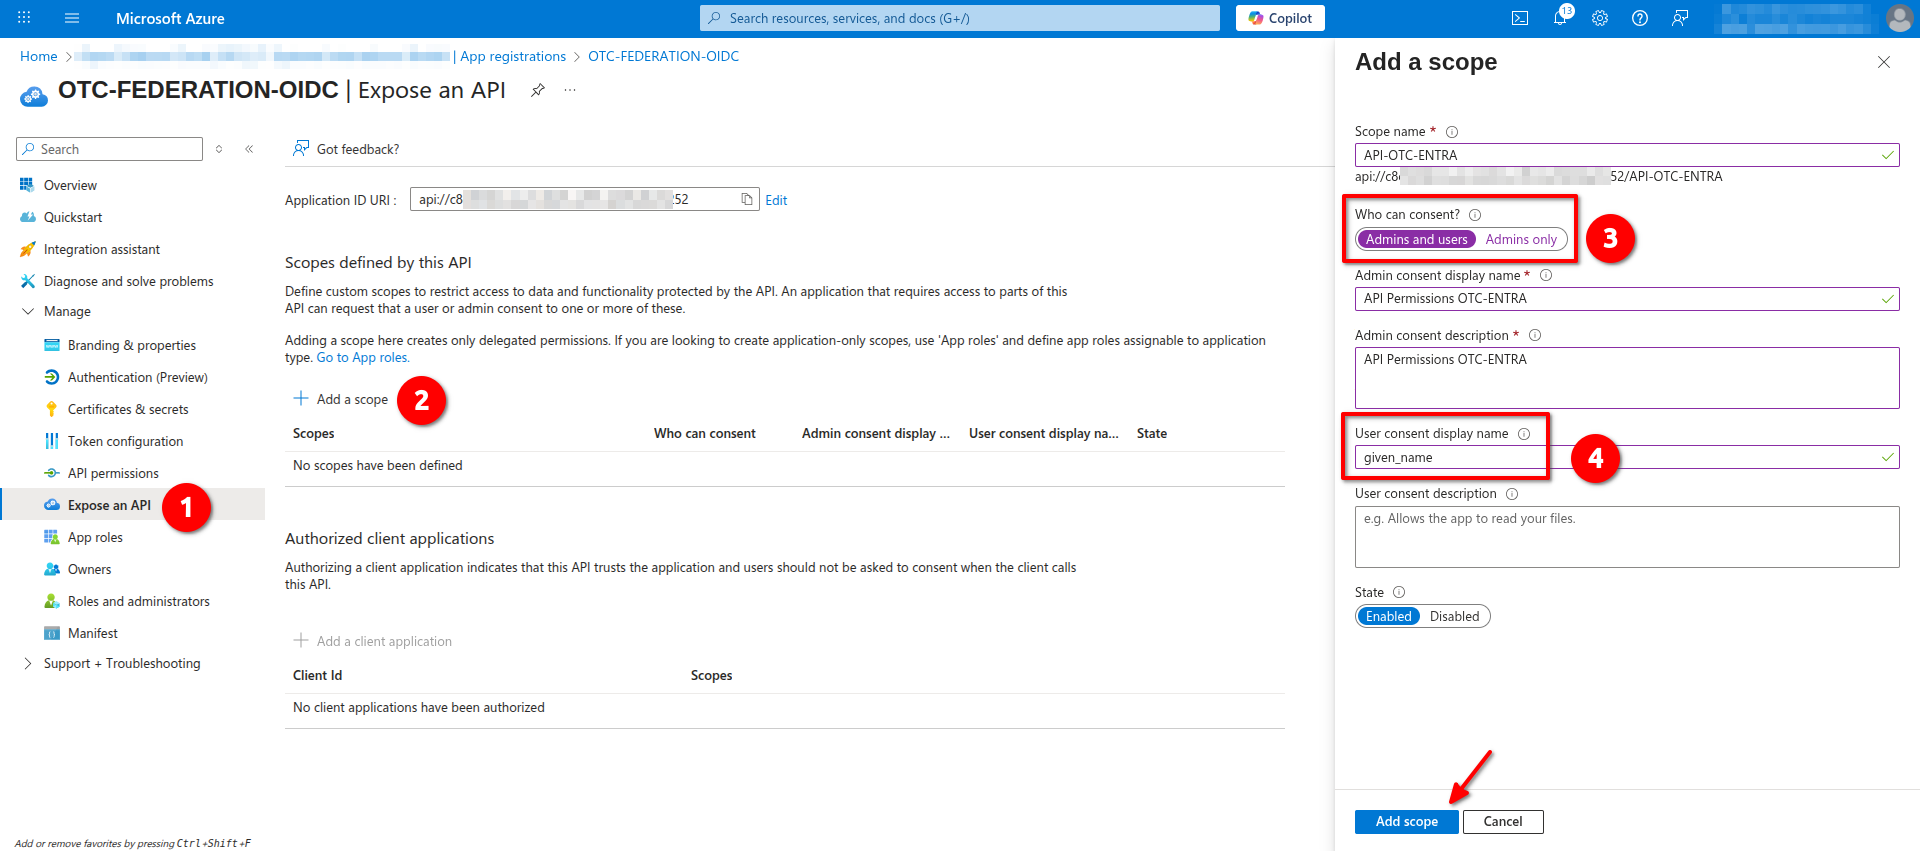Select Admins only consent option
The width and height of the screenshot is (1920, 851).
tap(1520, 240)
